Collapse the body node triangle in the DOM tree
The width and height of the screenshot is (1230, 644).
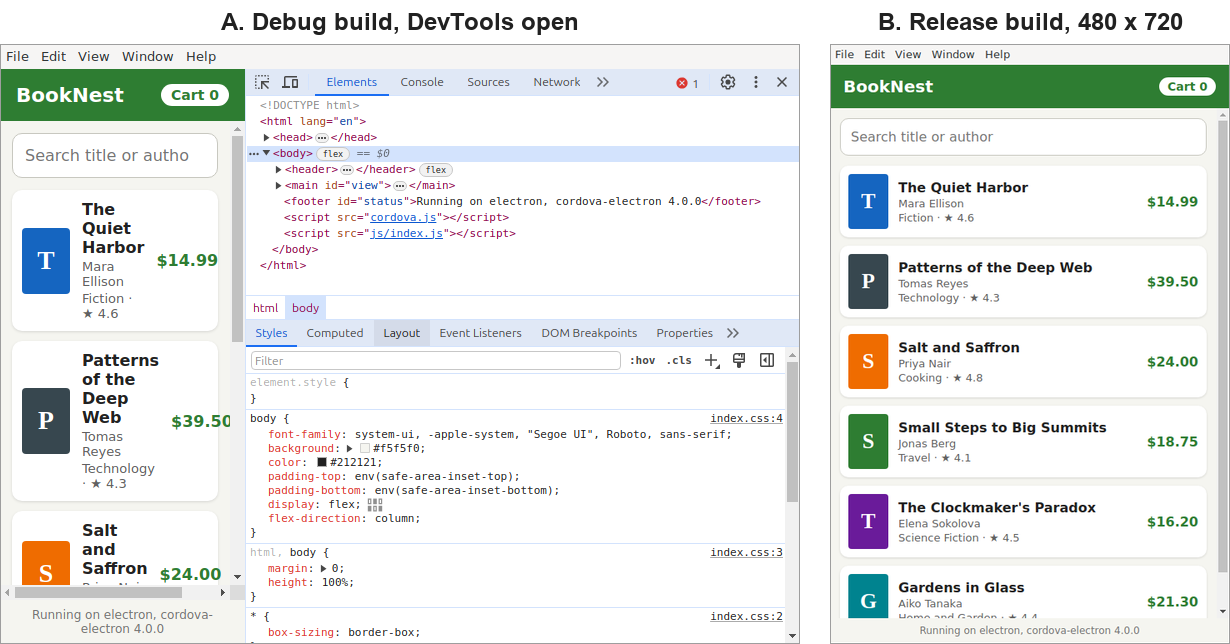pos(267,153)
